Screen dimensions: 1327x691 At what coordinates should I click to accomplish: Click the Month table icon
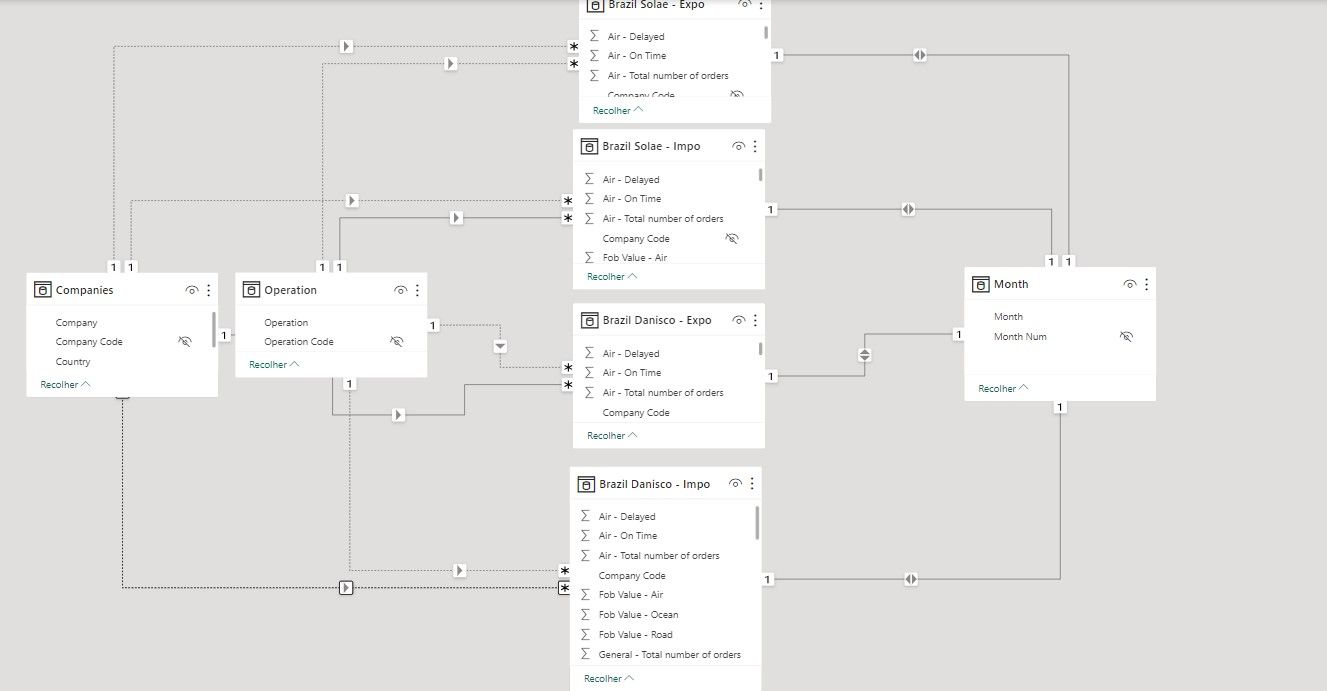[x=980, y=284]
